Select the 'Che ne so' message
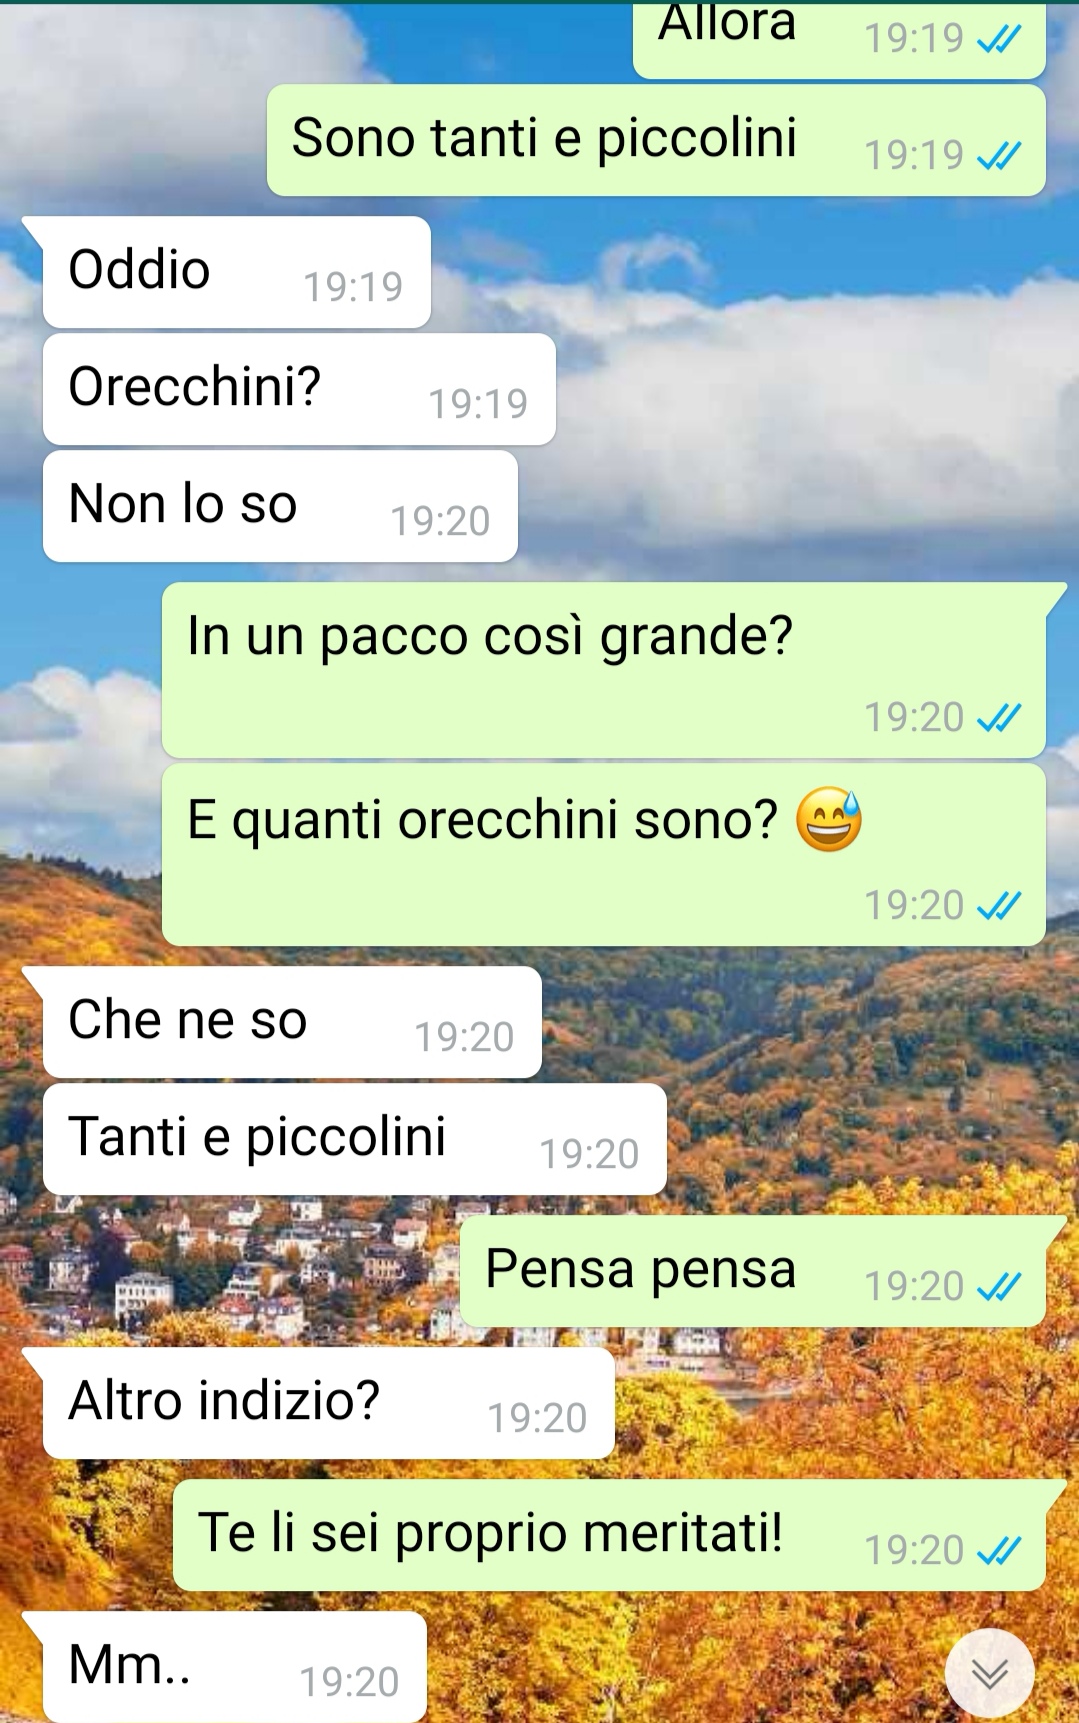Screen dimensions: 1079x1723 (292, 1022)
